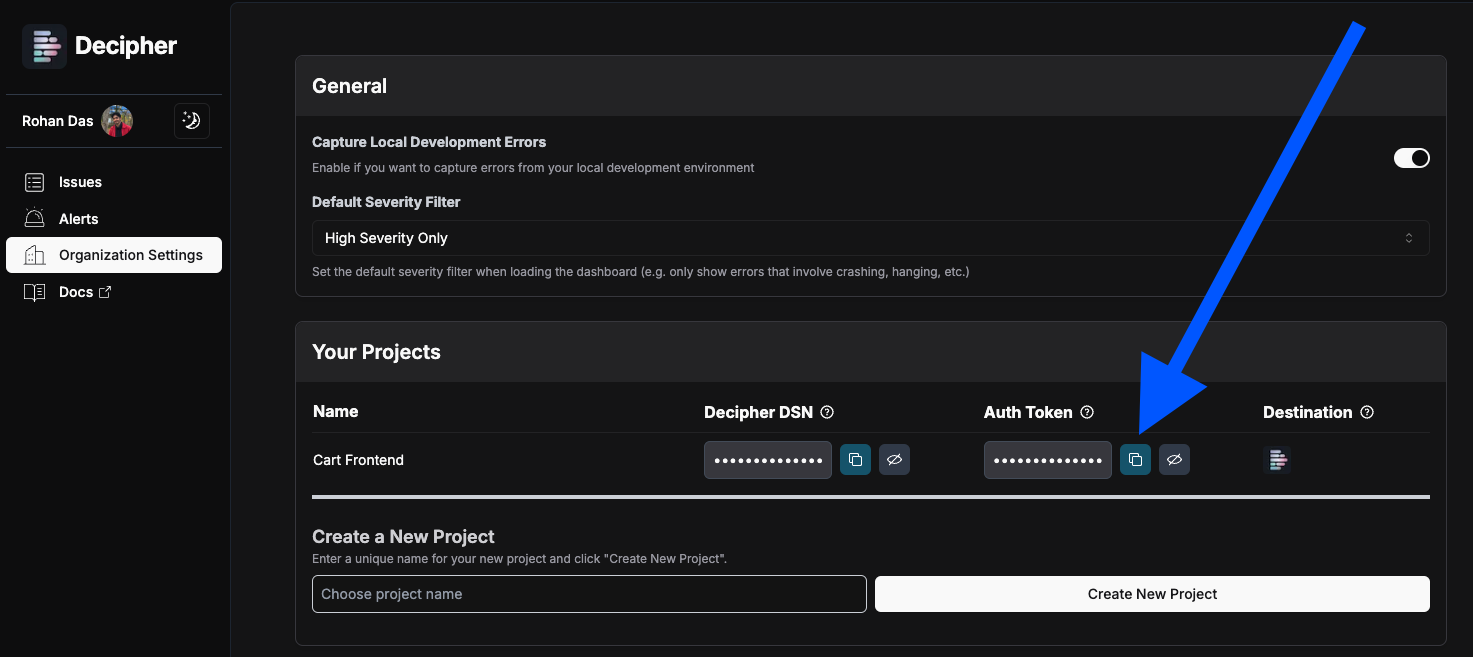Click the Decipher brand name text
Image resolution: width=1473 pixels, height=657 pixels.
tap(126, 46)
